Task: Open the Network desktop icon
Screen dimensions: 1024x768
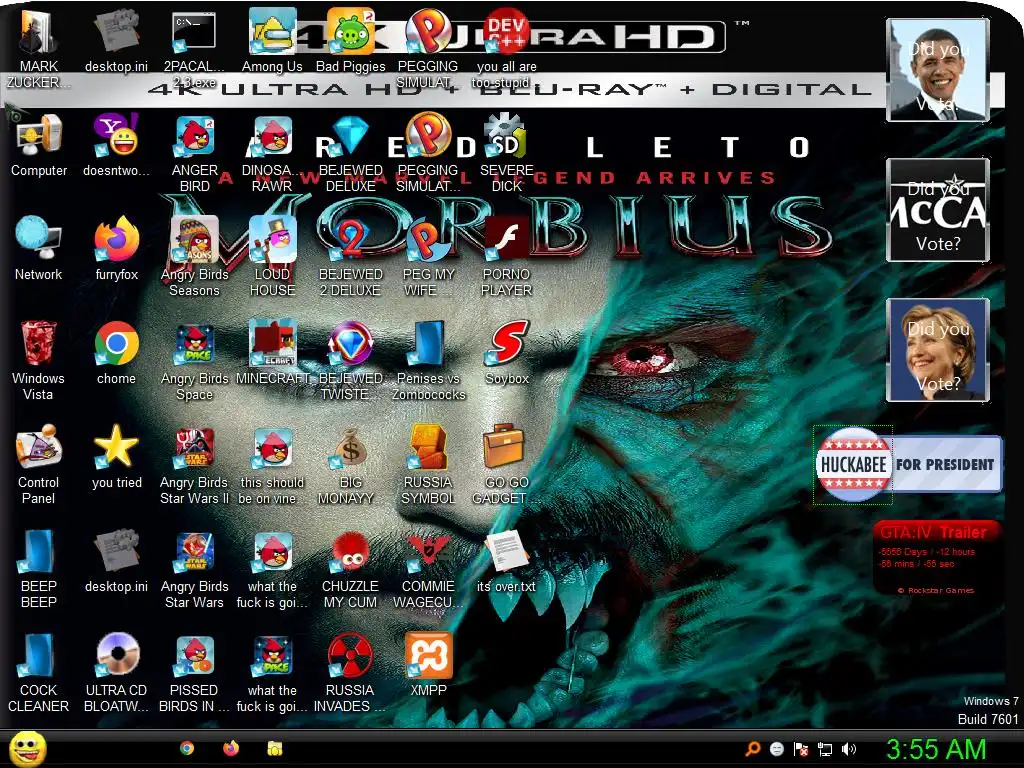Action: pyautogui.click(x=39, y=249)
